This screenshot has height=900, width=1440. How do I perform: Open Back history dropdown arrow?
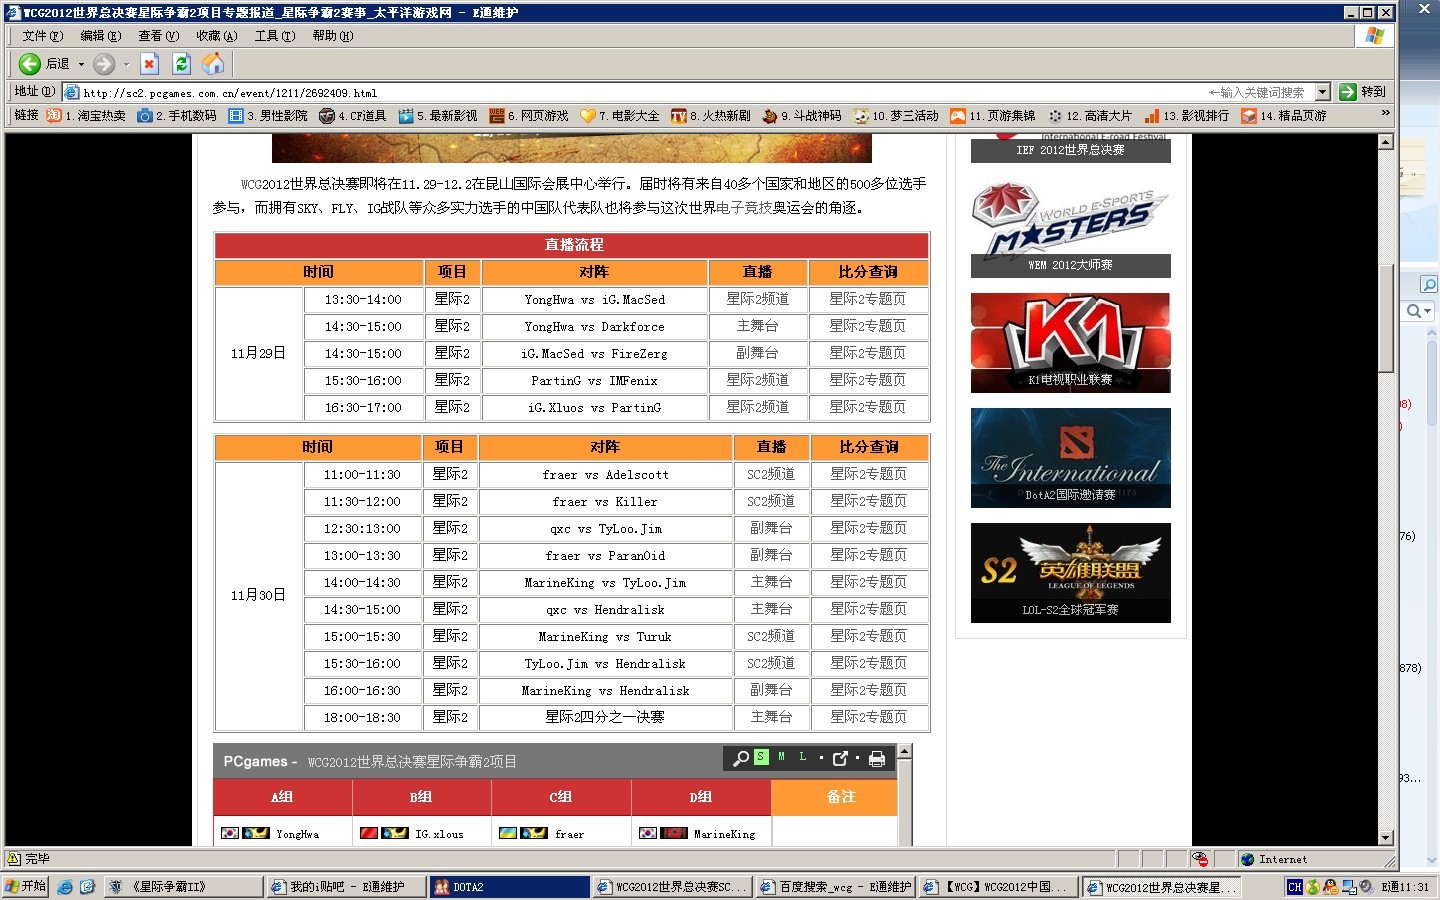81,64
